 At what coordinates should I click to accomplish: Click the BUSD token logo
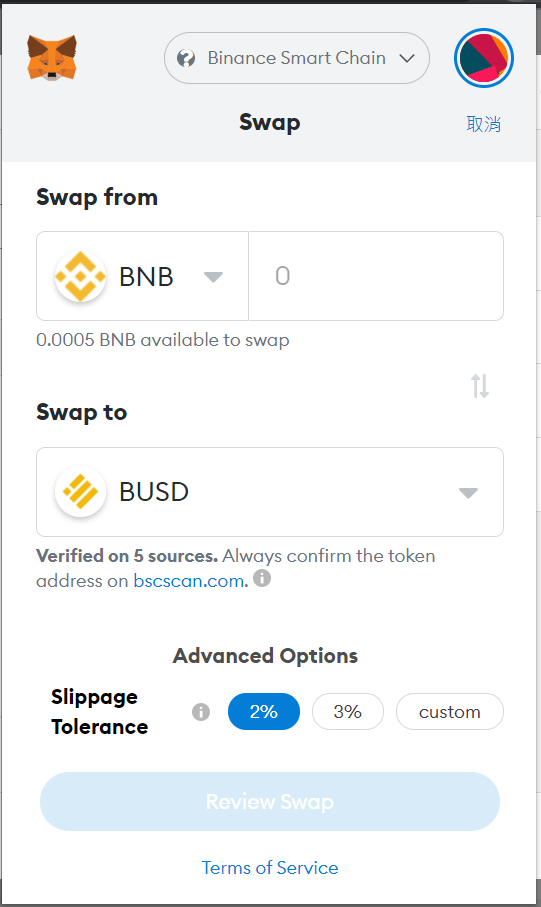point(80,492)
